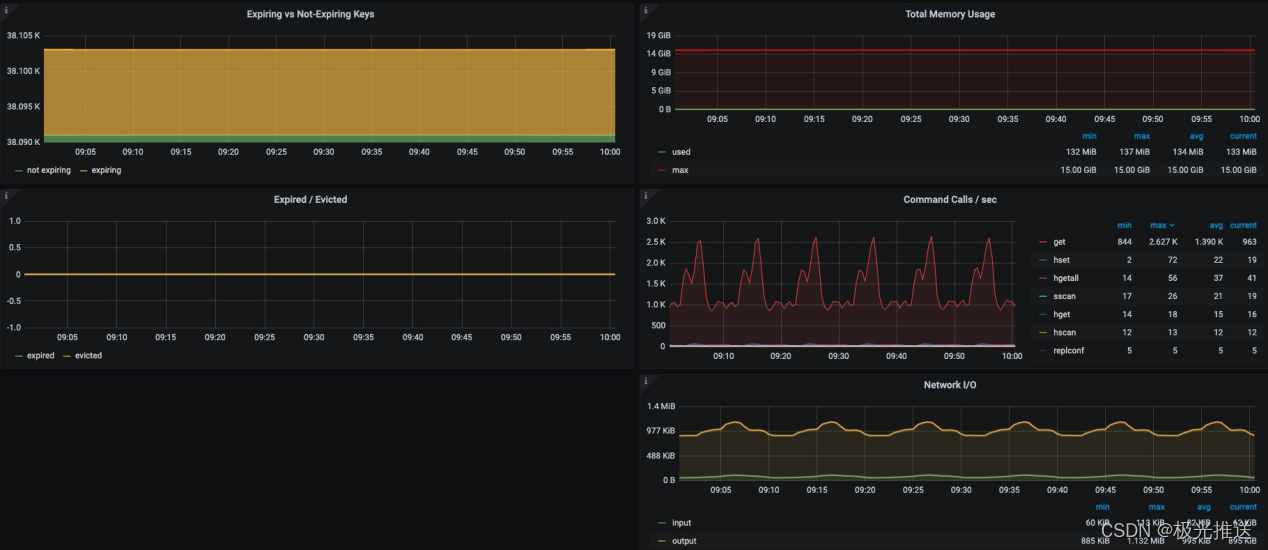Toggle the 'not expiring' series in legend

[x=49, y=170]
